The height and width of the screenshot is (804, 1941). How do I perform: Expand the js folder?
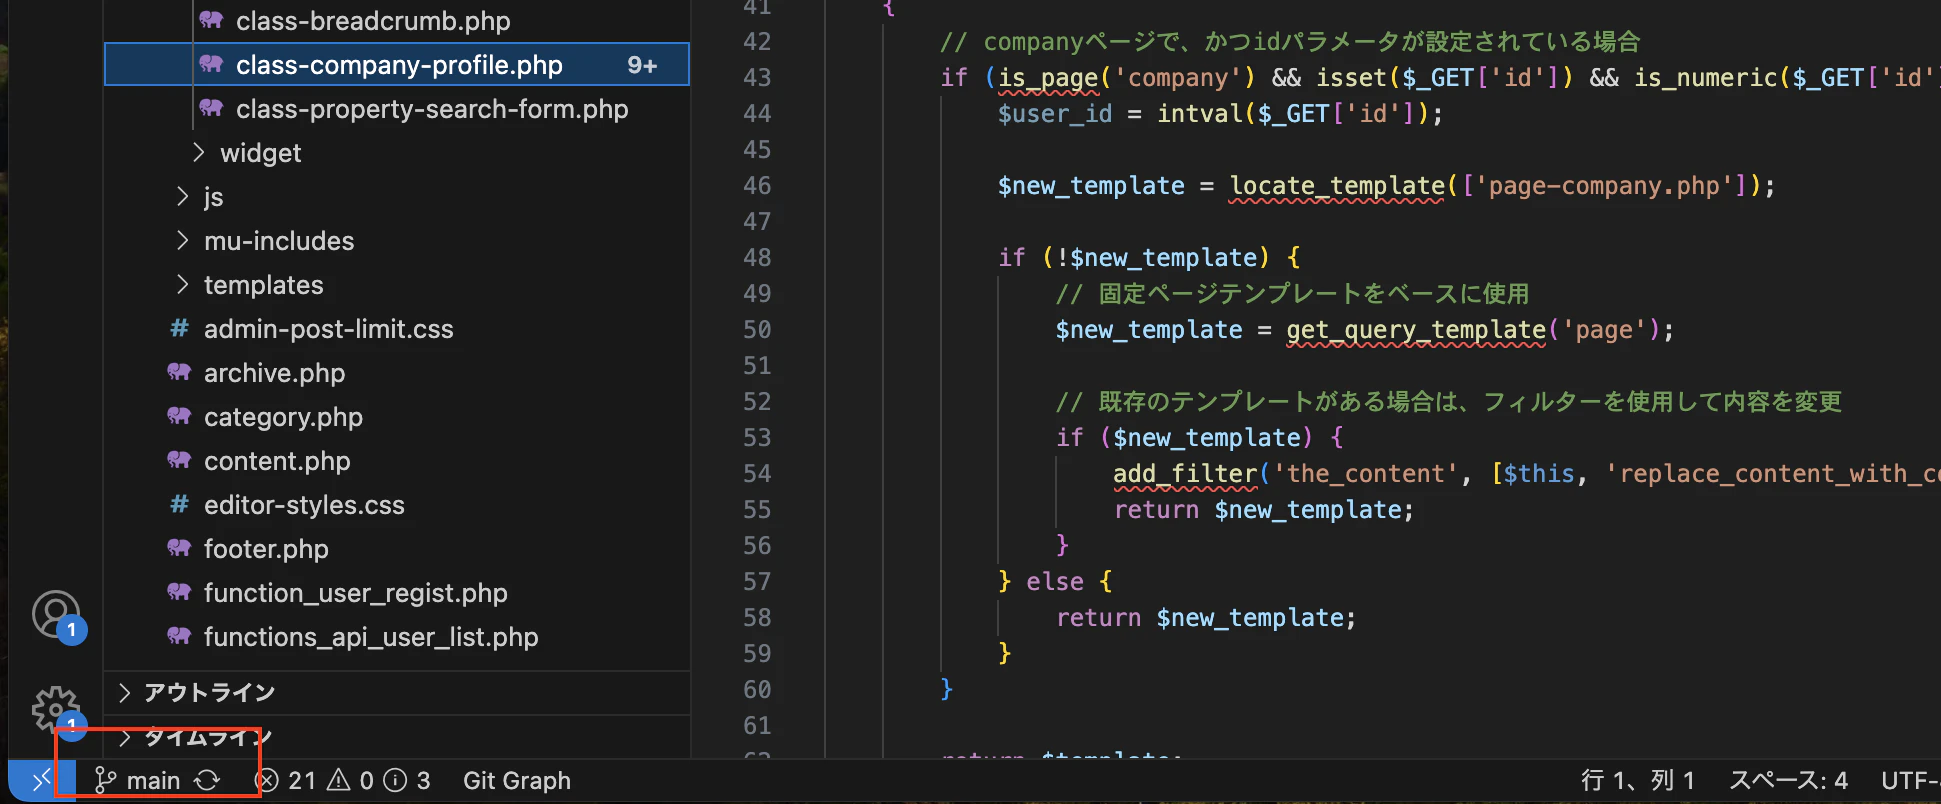coord(183,197)
